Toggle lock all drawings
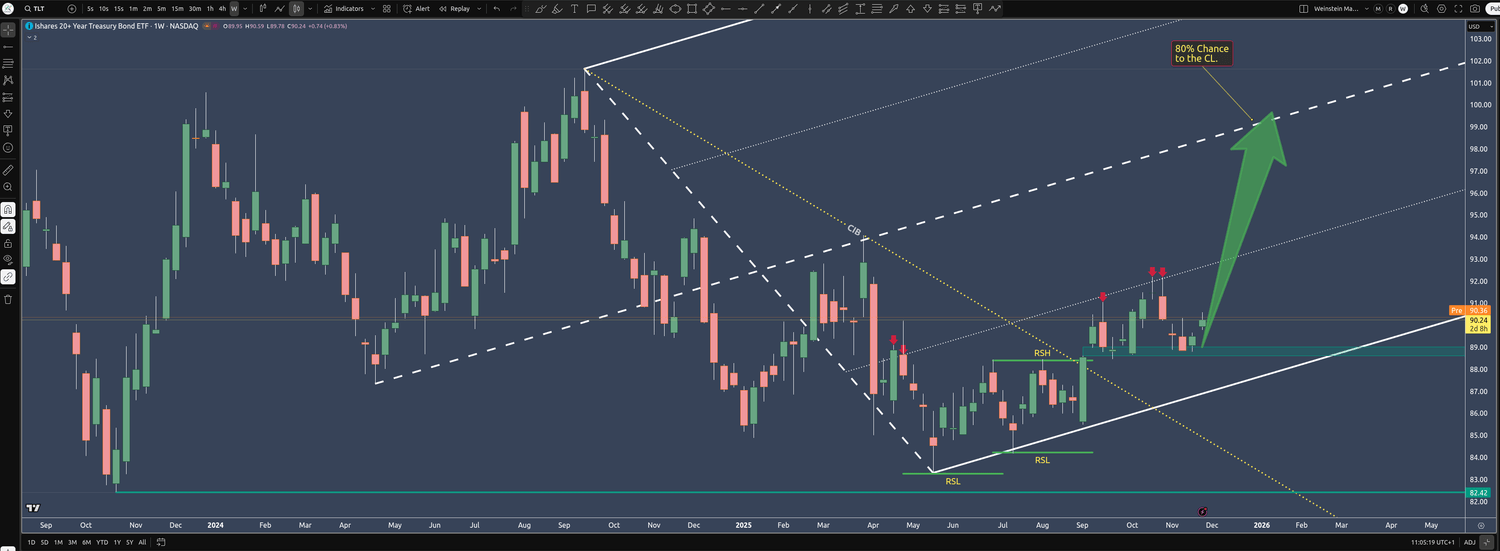 tap(8, 244)
